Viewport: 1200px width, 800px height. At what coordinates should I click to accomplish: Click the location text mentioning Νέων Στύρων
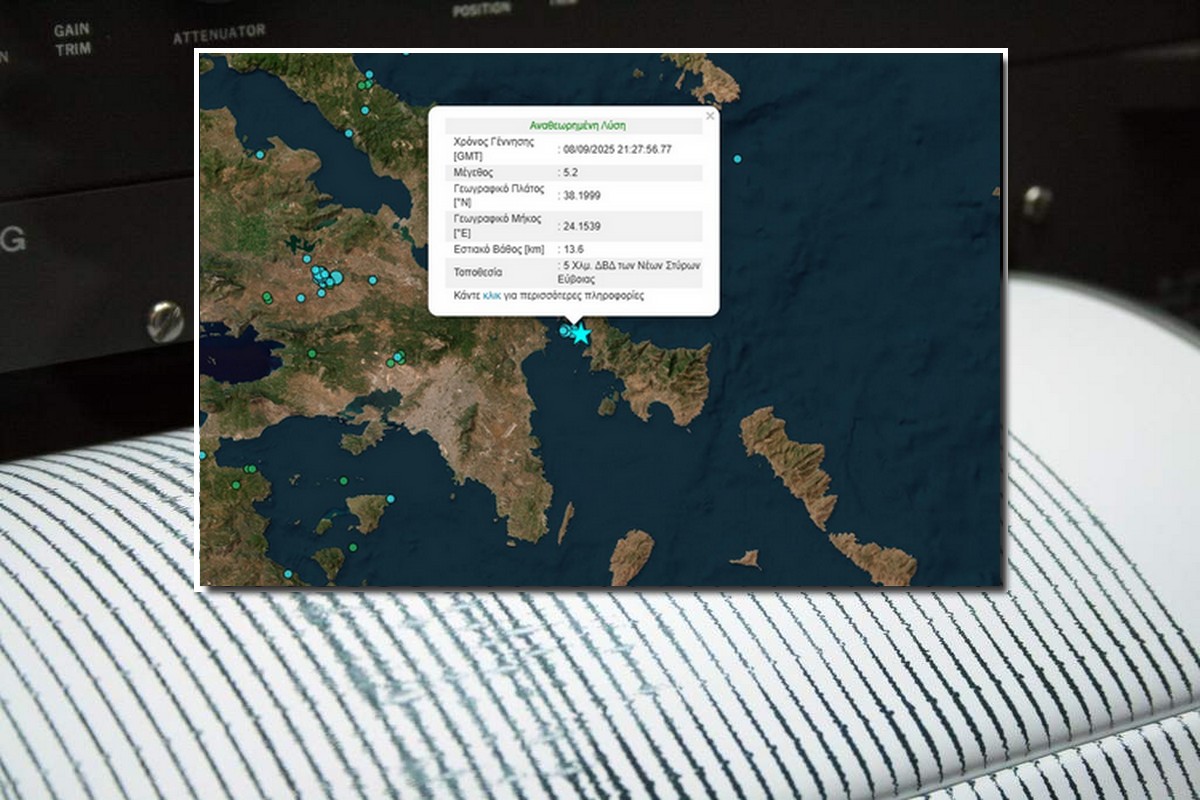(x=630, y=272)
